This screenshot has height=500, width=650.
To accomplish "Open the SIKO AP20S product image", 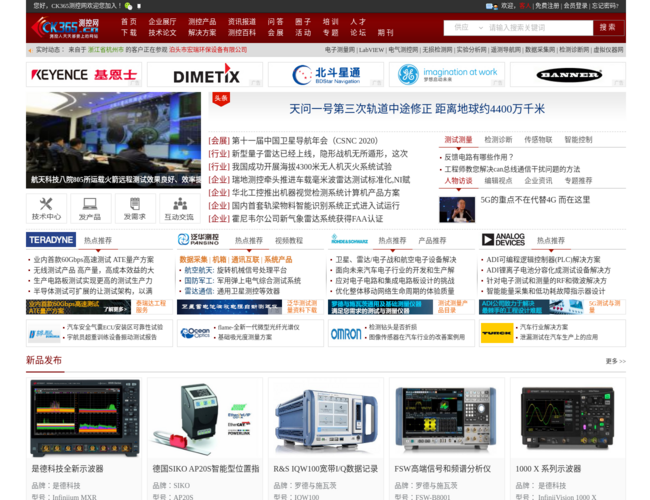I will click(x=205, y=418).
